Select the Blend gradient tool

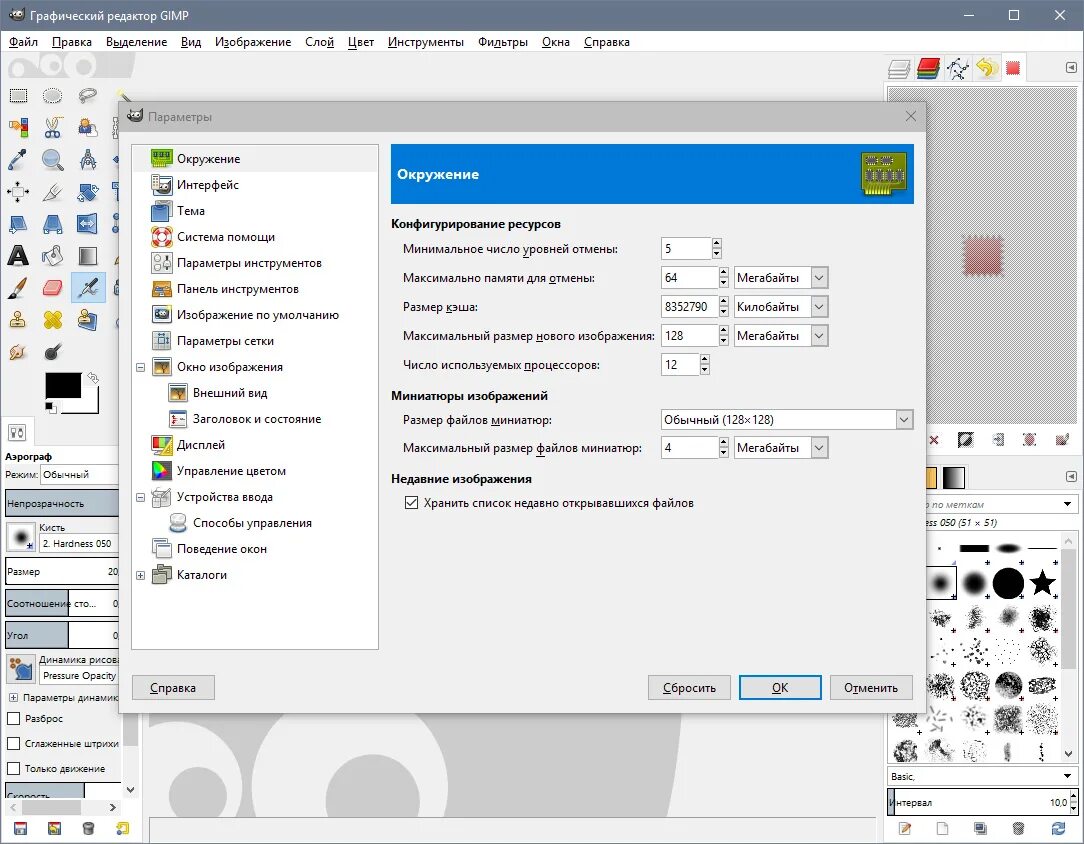pyautogui.click(x=88, y=256)
